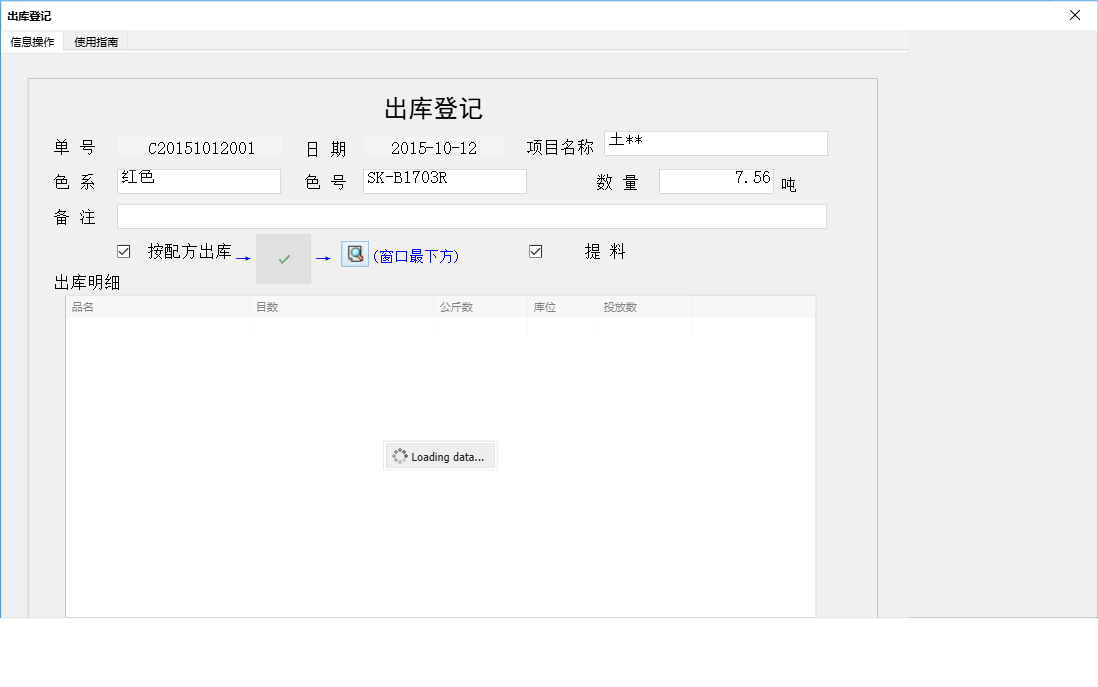This screenshot has height=687, width=1098.
Task: Click the blue (窗口最下方) hint text
Action: (x=415, y=256)
